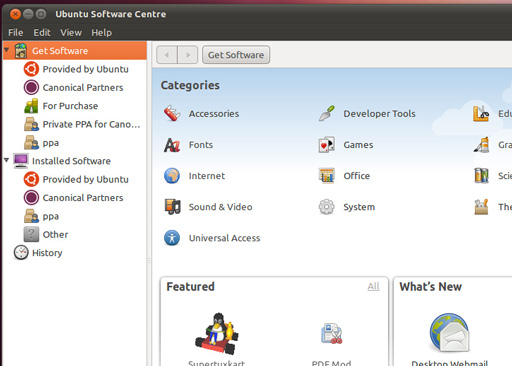Click the Office chart icon
Screen dimensions: 512x366
(x=327, y=176)
